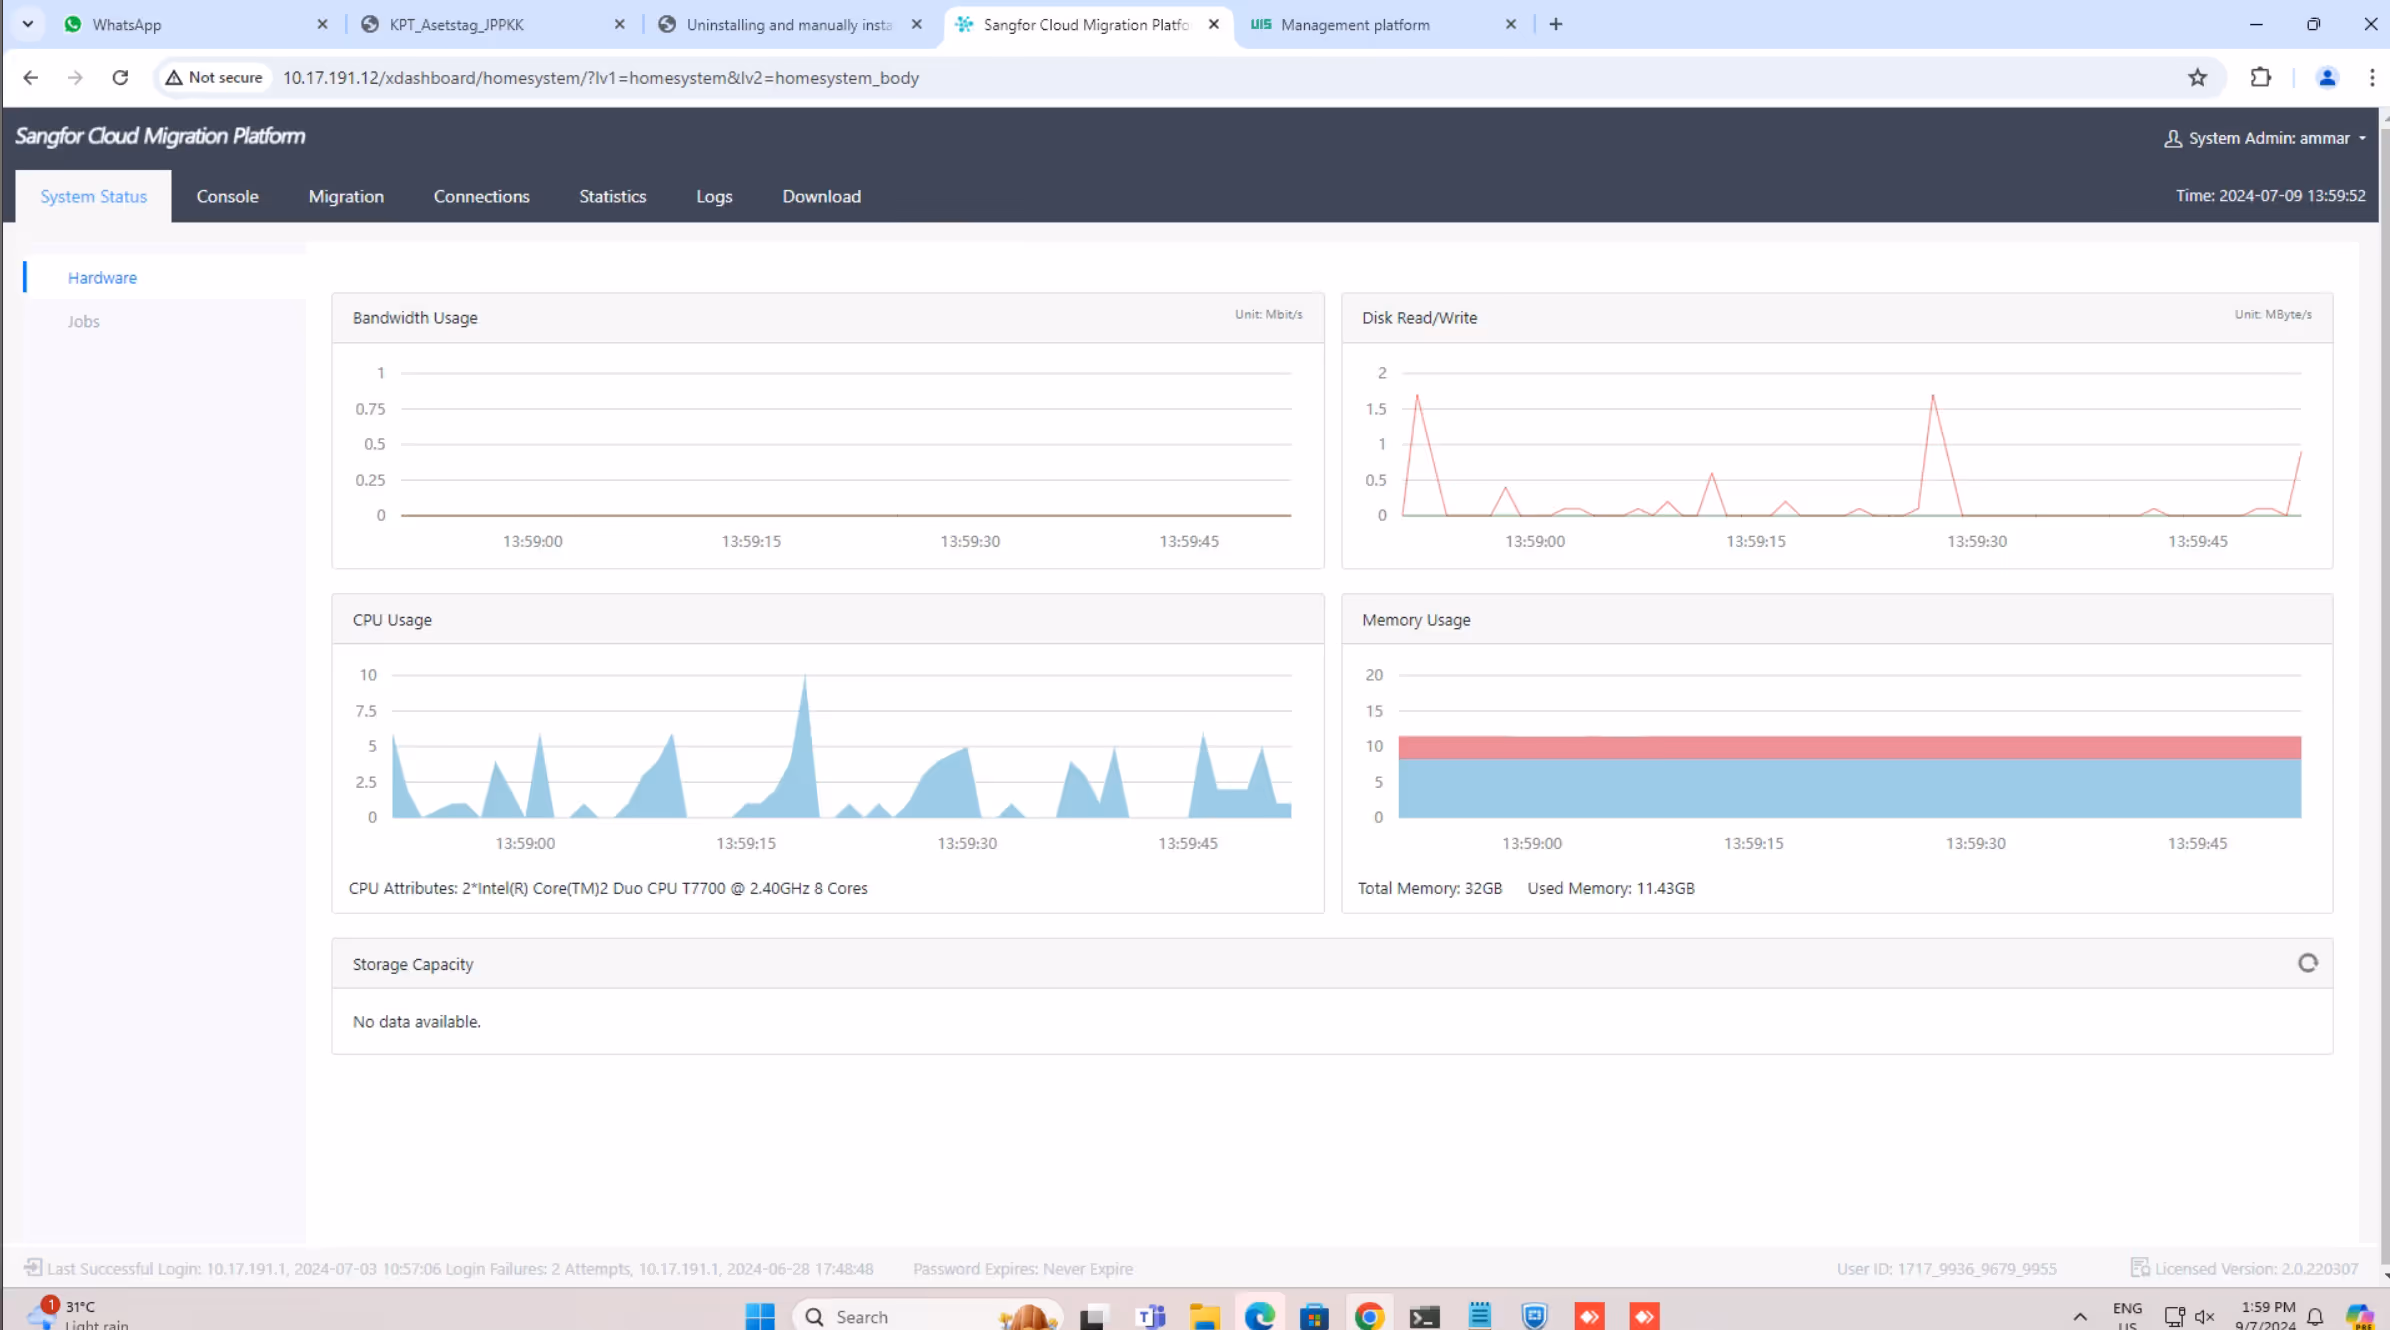
Task: Select Hardware in the left sidebar
Action: (102, 278)
